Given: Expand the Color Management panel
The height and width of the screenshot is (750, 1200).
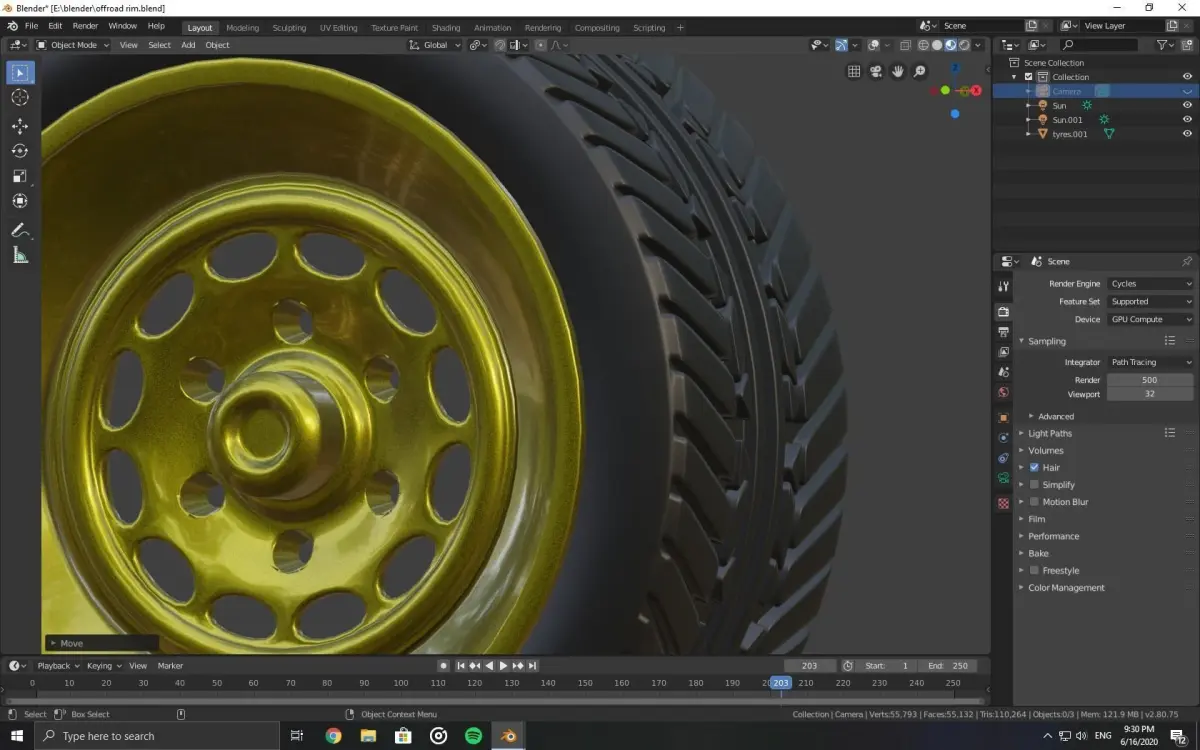Looking at the screenshot, I should pyautogui.click(x=1066, y=587).
